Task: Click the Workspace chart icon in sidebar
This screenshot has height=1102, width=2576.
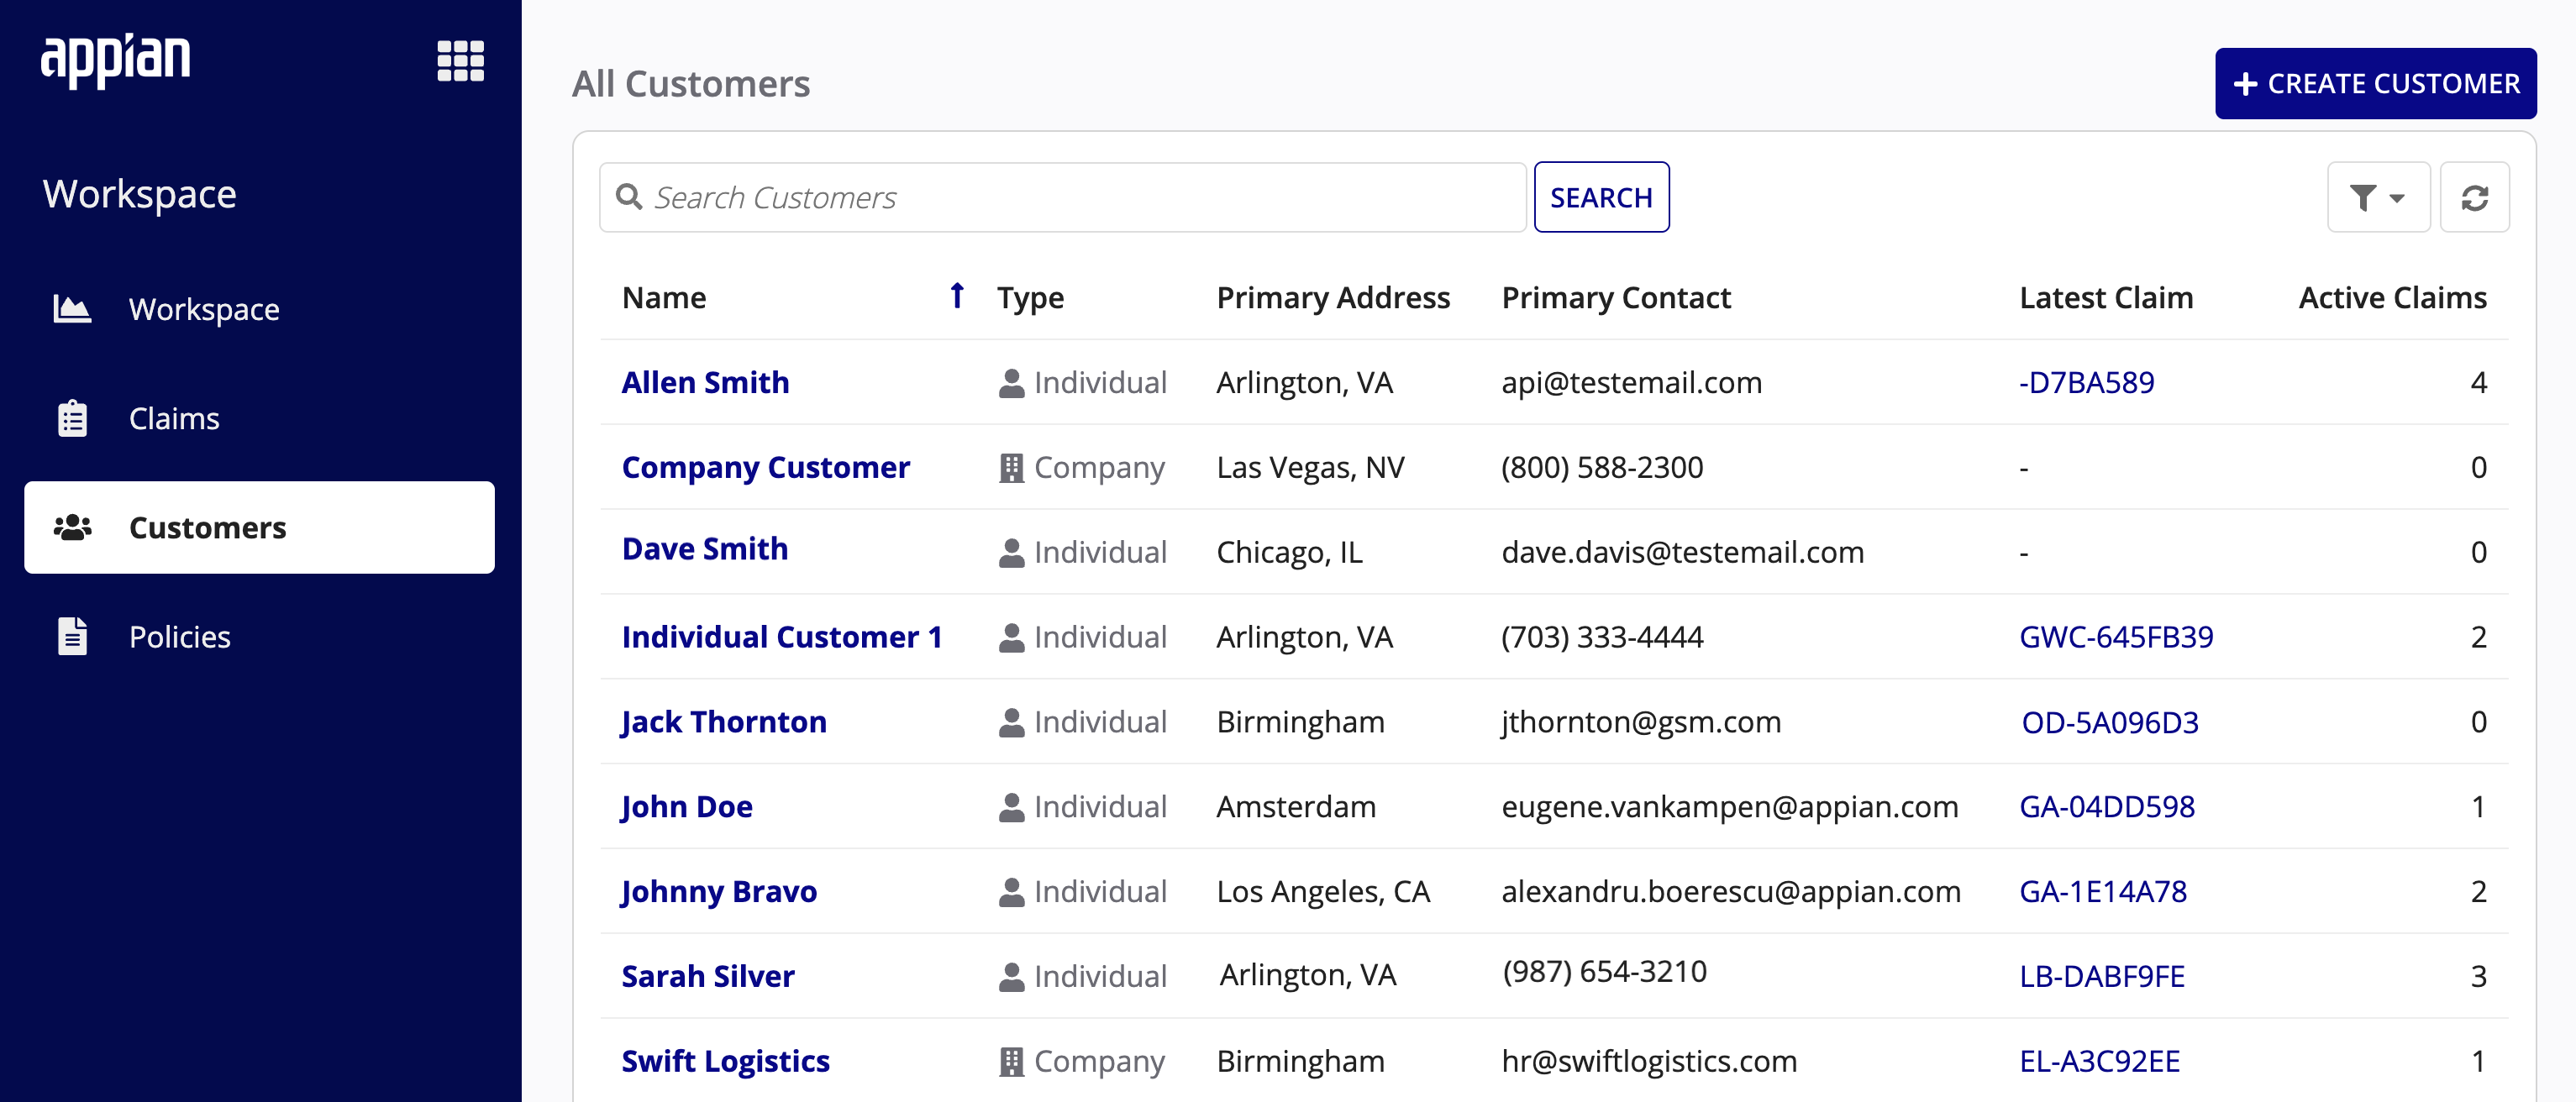Action: coord(72,309)
